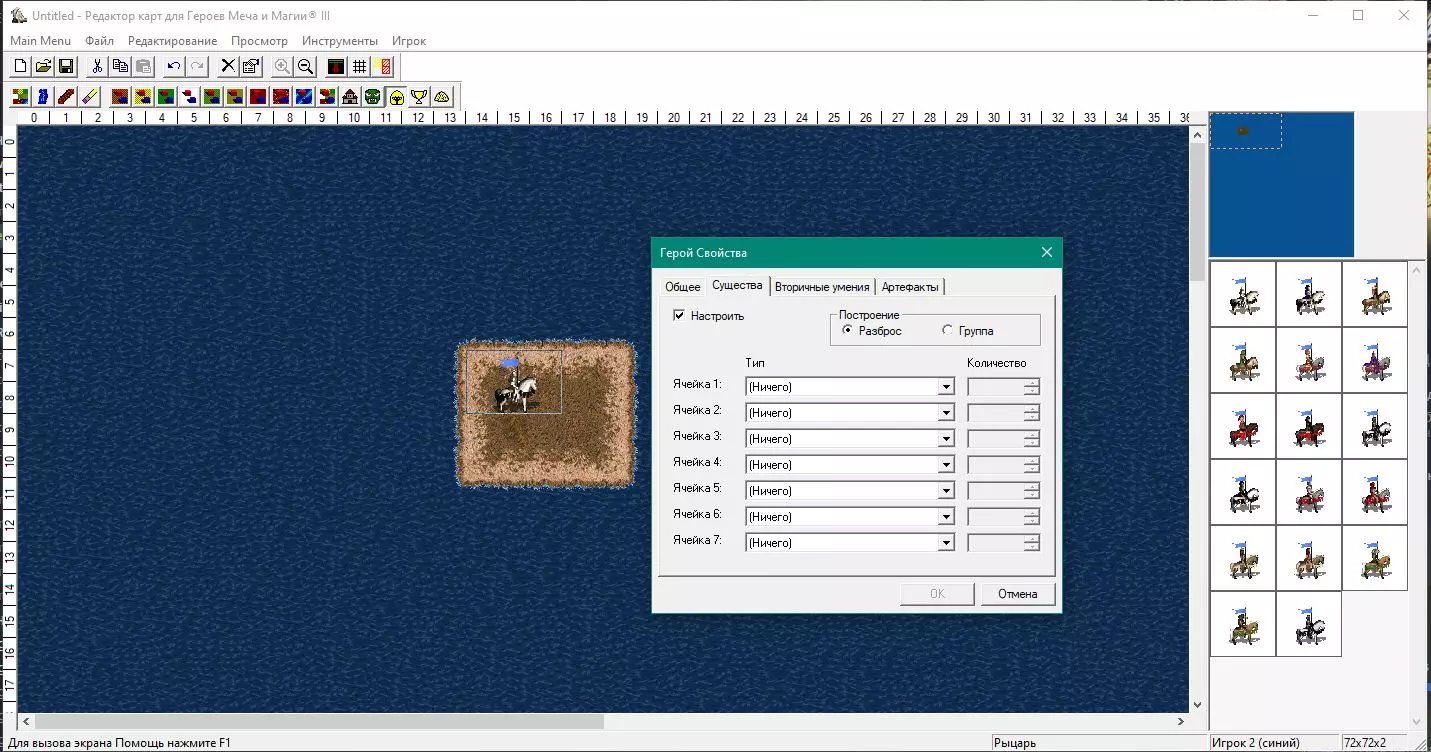Click the Отмена button

(x=1018, y=594)
